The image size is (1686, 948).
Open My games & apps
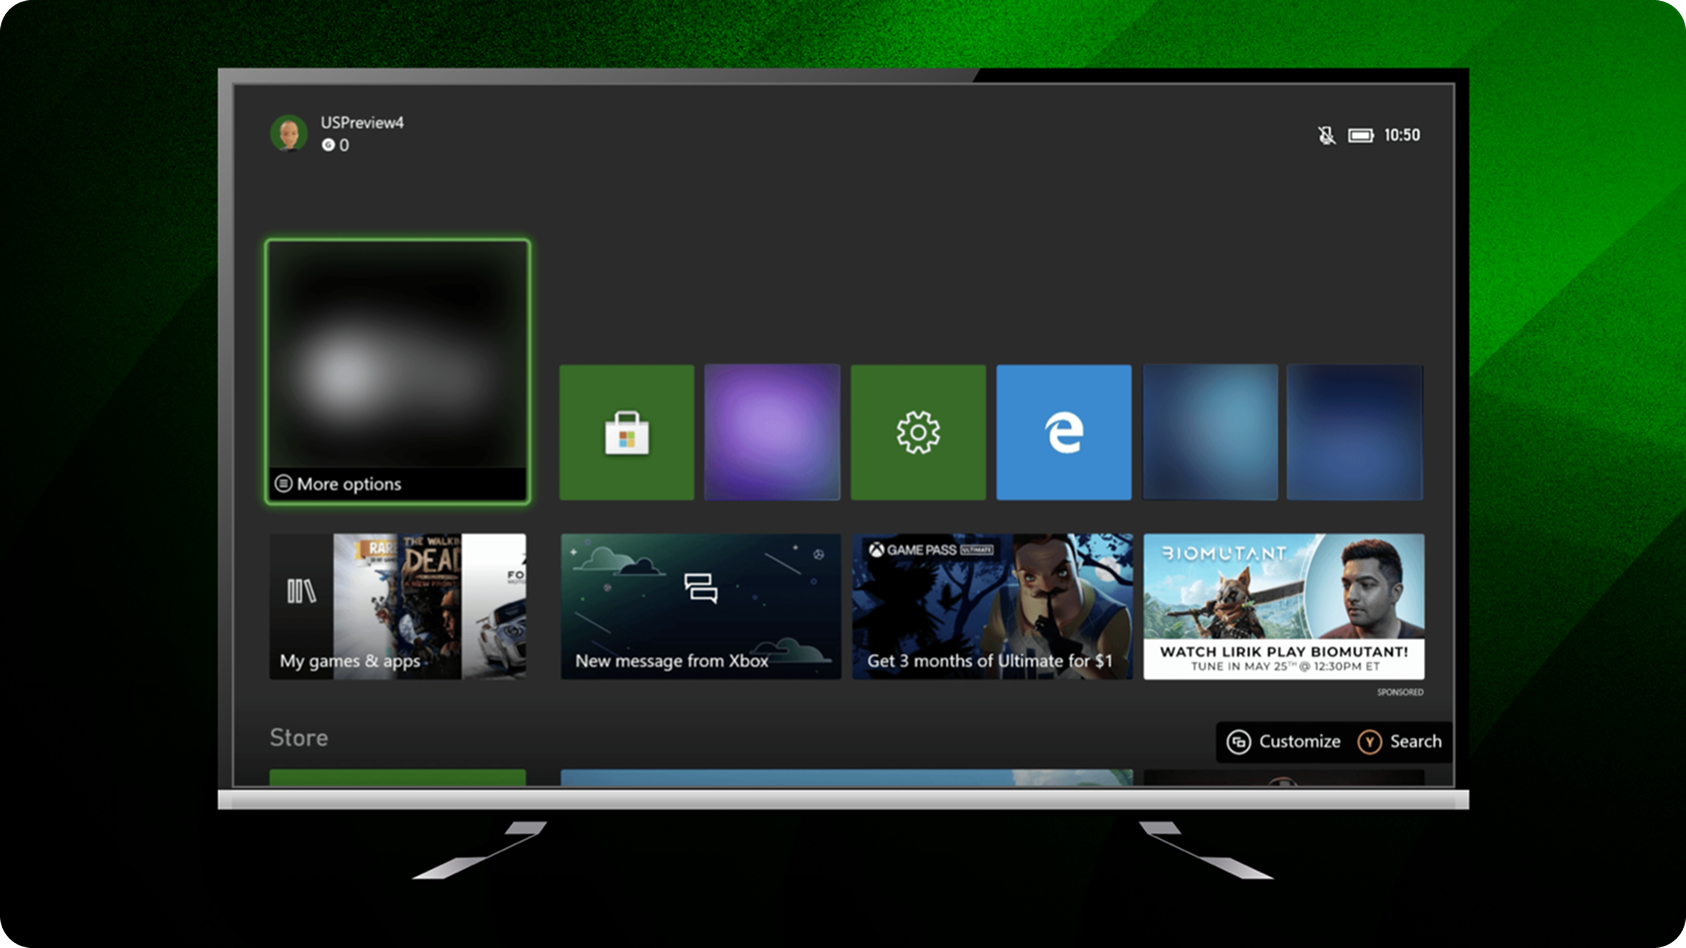point(397,605)
